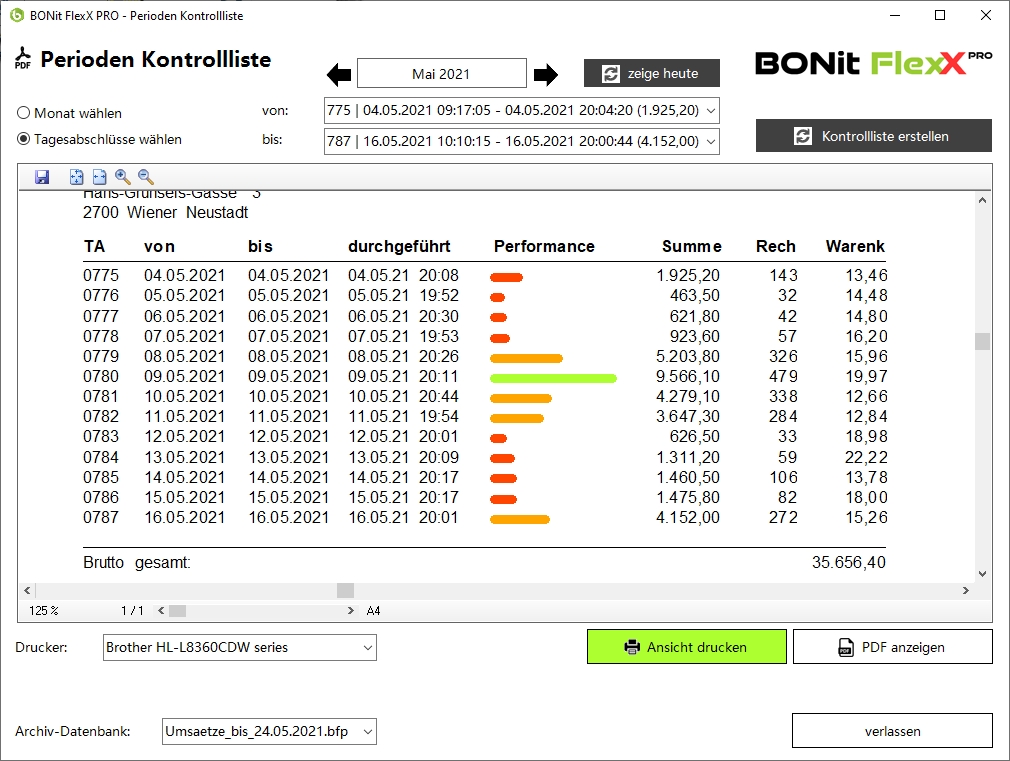This screenshot has height=761, width=1010.
Task: Click the Rech value 479
Action: pyautogui.click(x=783, y=376)
